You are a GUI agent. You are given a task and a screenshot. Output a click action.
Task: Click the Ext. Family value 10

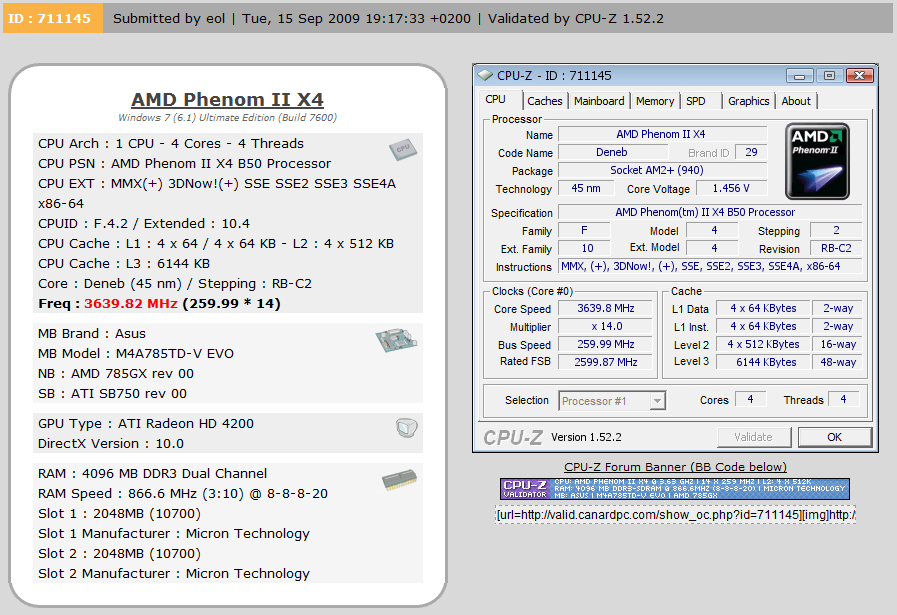(x=586, y=248)
